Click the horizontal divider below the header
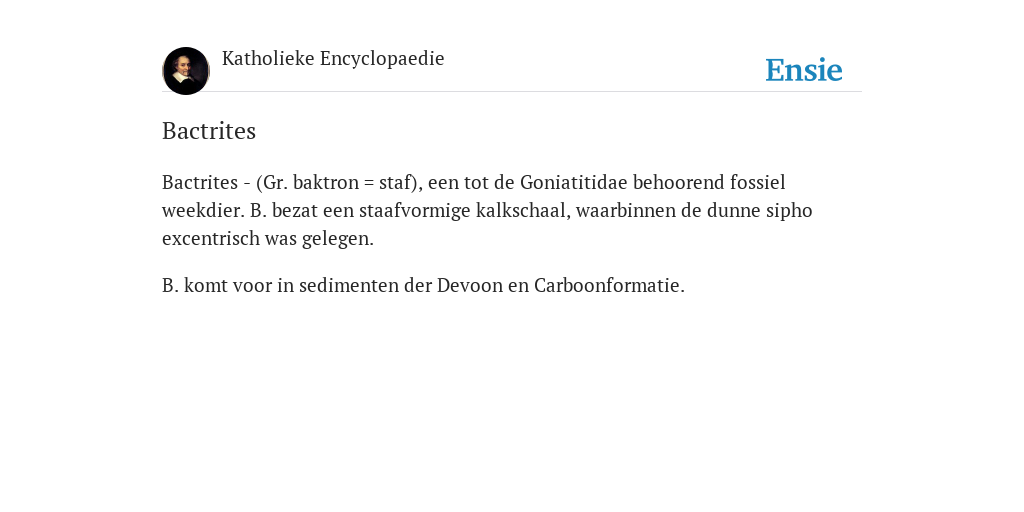Screen dimensions: 1024x512 coord(512,92)
